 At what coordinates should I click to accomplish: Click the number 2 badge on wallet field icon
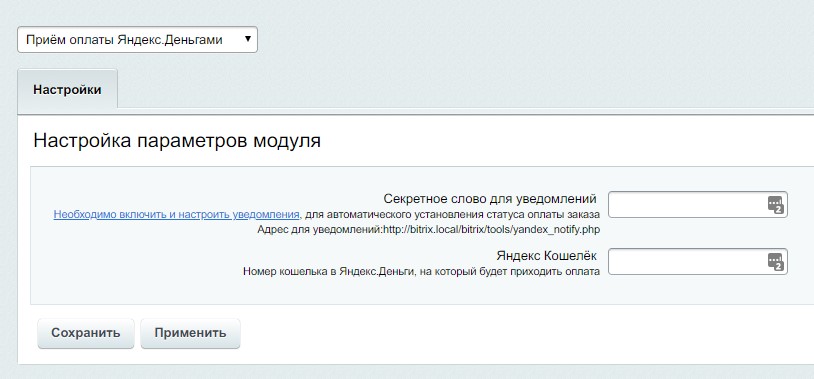pos(779,266)
